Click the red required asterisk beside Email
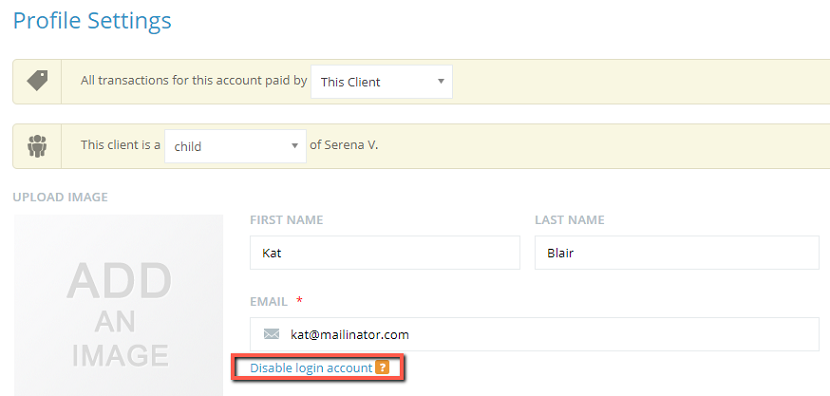This screenshot has width=830, height=396. (x=300, y=301)
